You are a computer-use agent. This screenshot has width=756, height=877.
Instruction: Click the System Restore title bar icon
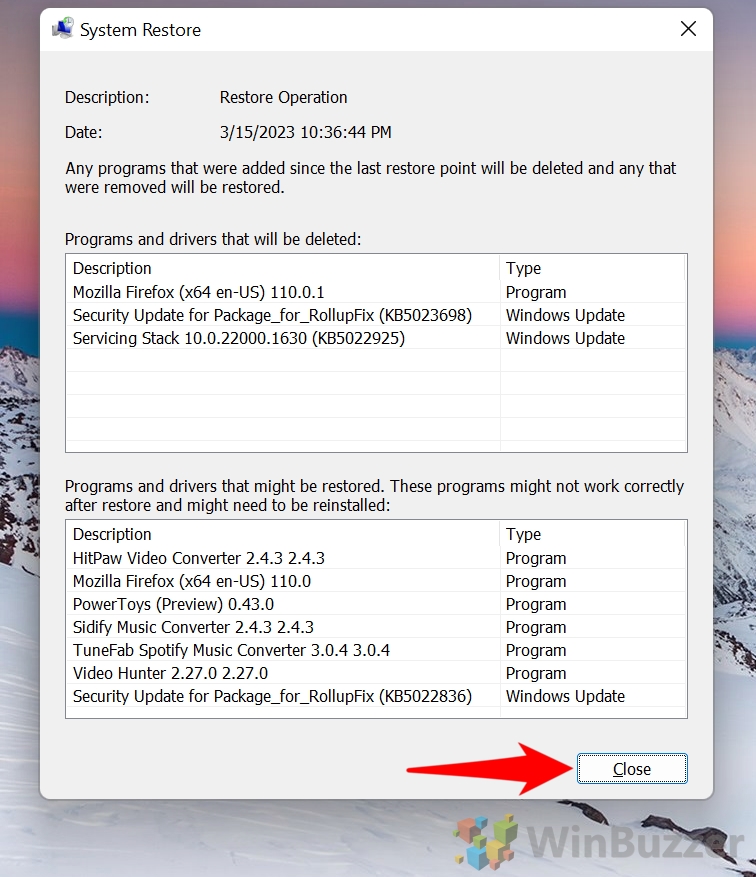click(63, 29)
